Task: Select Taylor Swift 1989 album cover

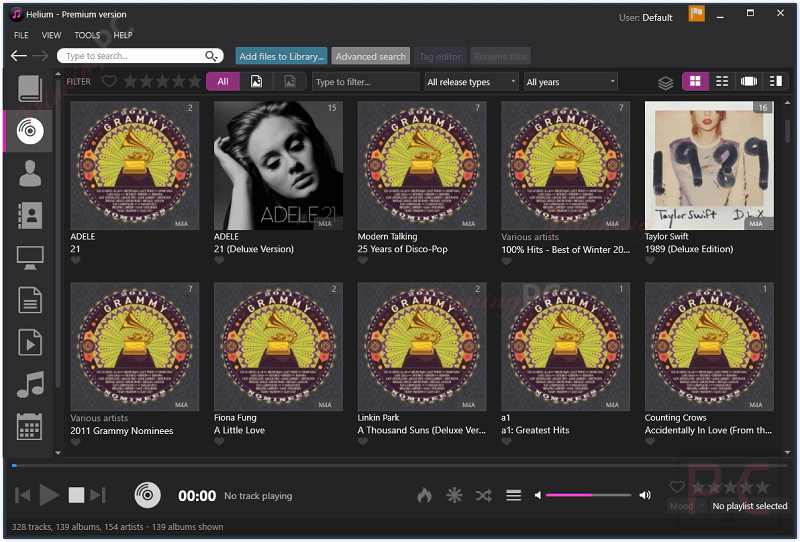Action: point(709,165)
